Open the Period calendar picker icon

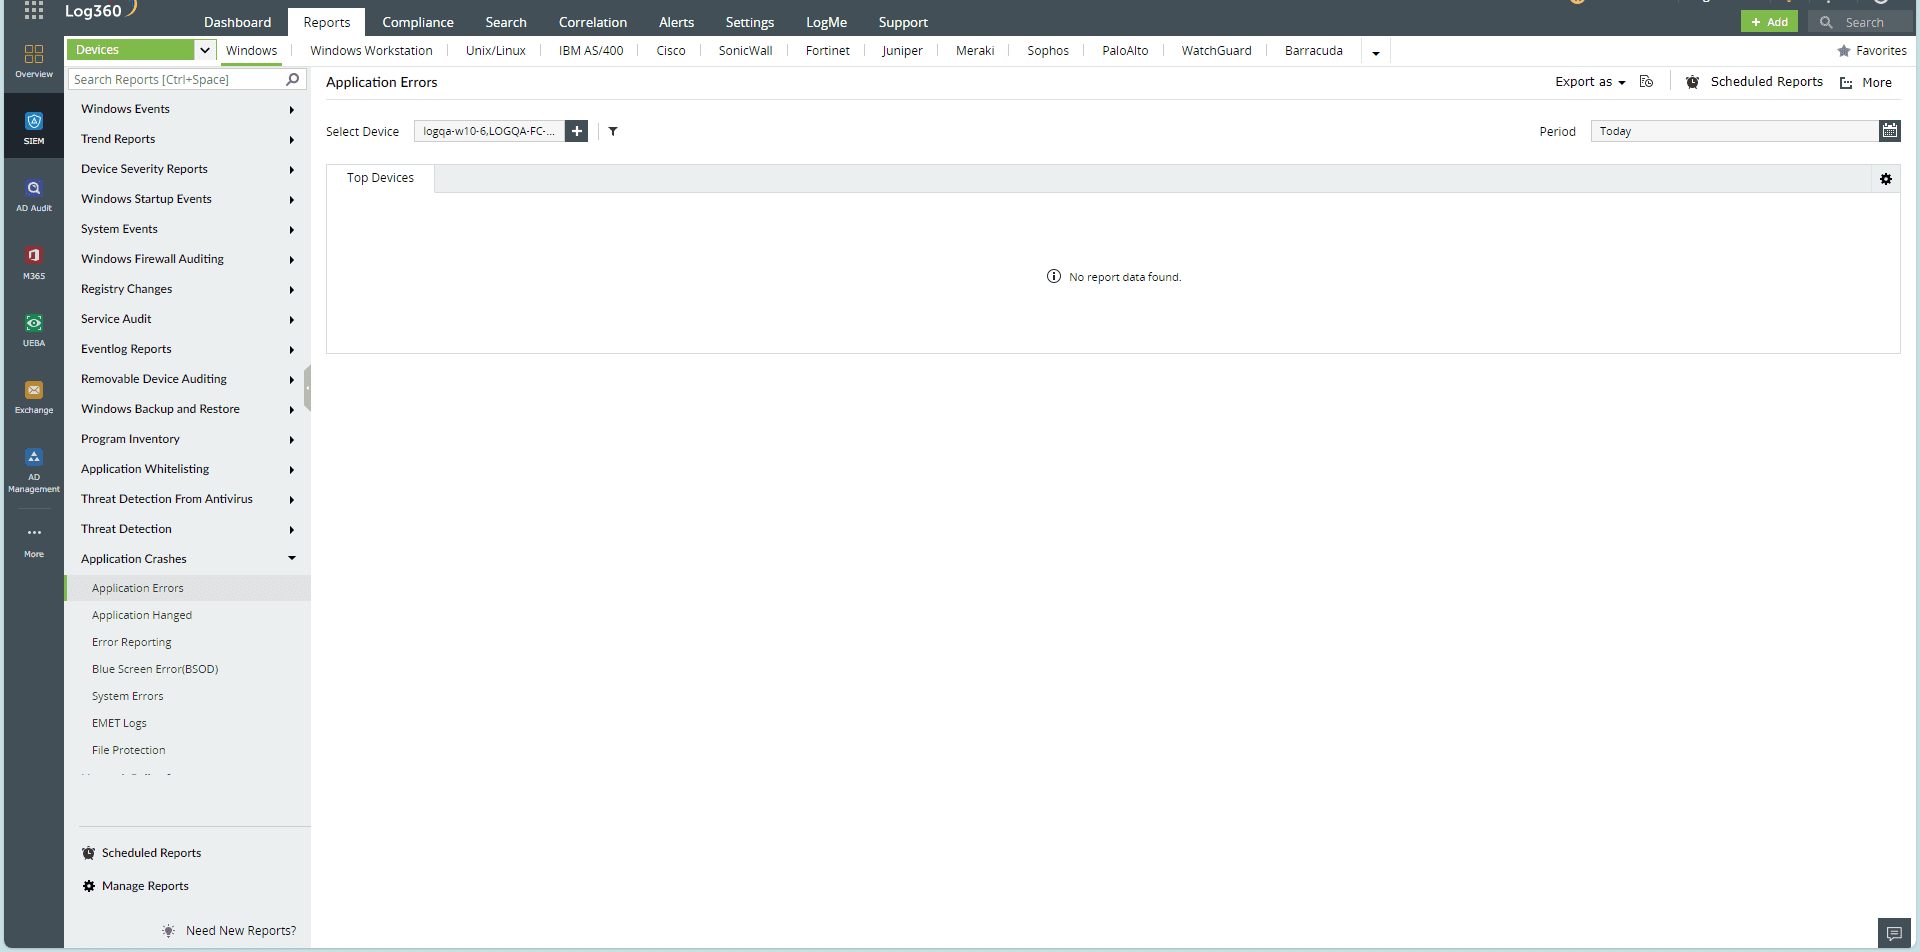pyautogui.click(x=1889, y=131)
